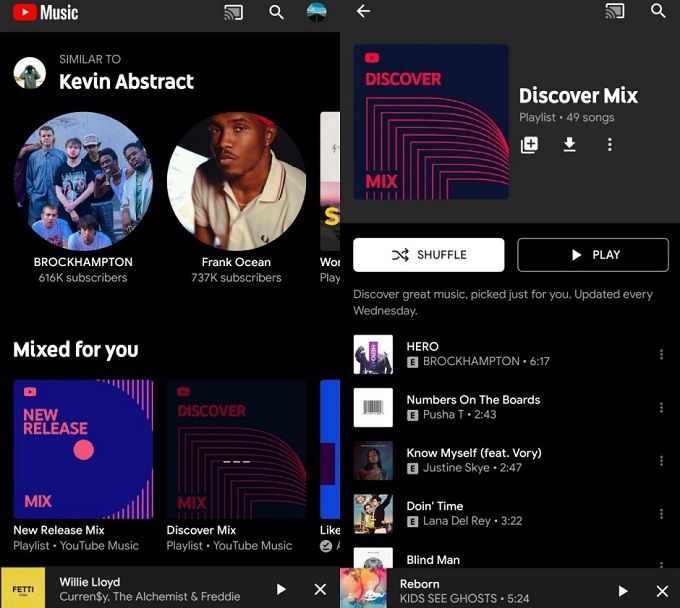The height and width of the screenshot is (608, 680).
Task: Play Reborn in the mini player
Action: click(622, 591)
